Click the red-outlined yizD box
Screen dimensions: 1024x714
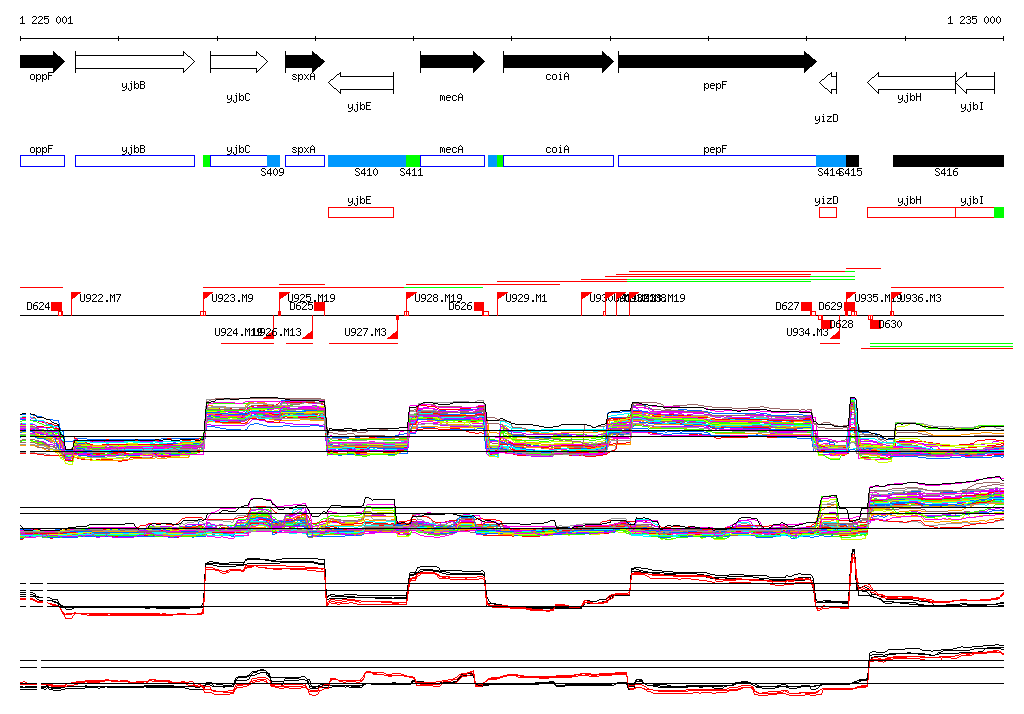pyautogui.click(x=828, y=212)
